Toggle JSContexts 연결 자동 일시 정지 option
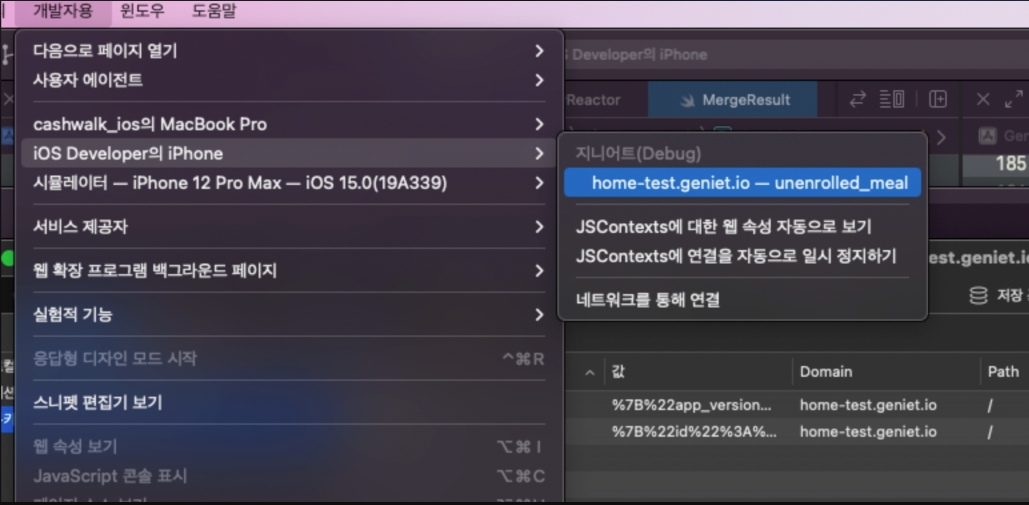Screen dimensions: 1029x505 [735, 256]
